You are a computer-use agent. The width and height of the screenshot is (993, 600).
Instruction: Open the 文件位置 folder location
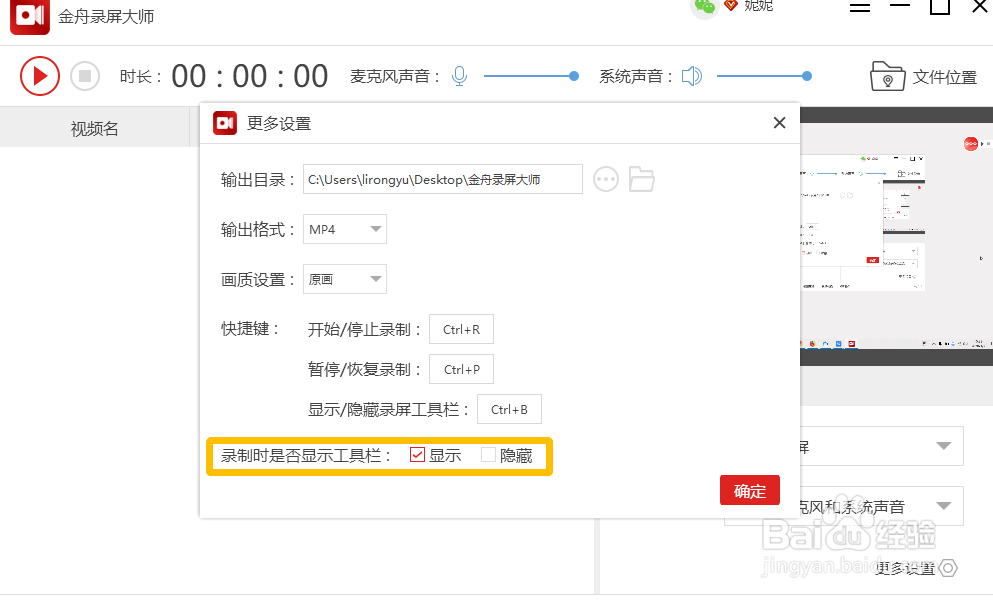tap(924, 77)
